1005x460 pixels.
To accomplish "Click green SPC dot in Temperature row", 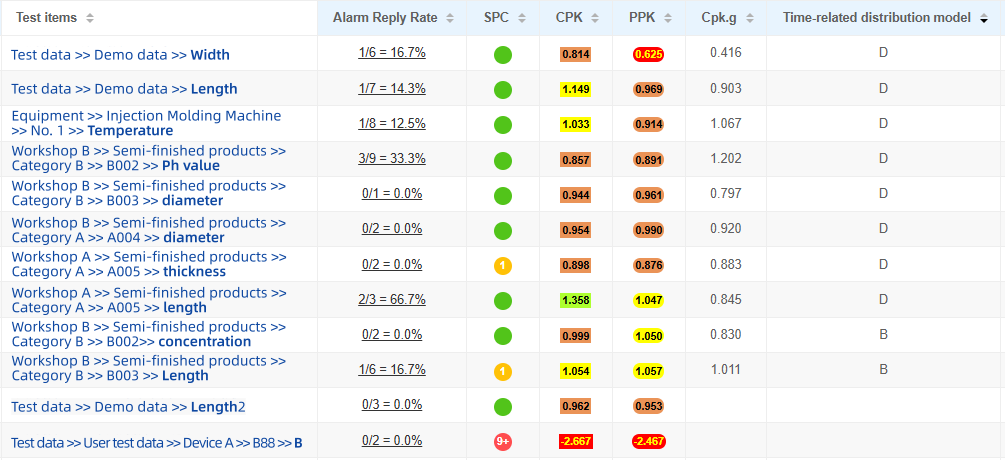I will 503,125.
